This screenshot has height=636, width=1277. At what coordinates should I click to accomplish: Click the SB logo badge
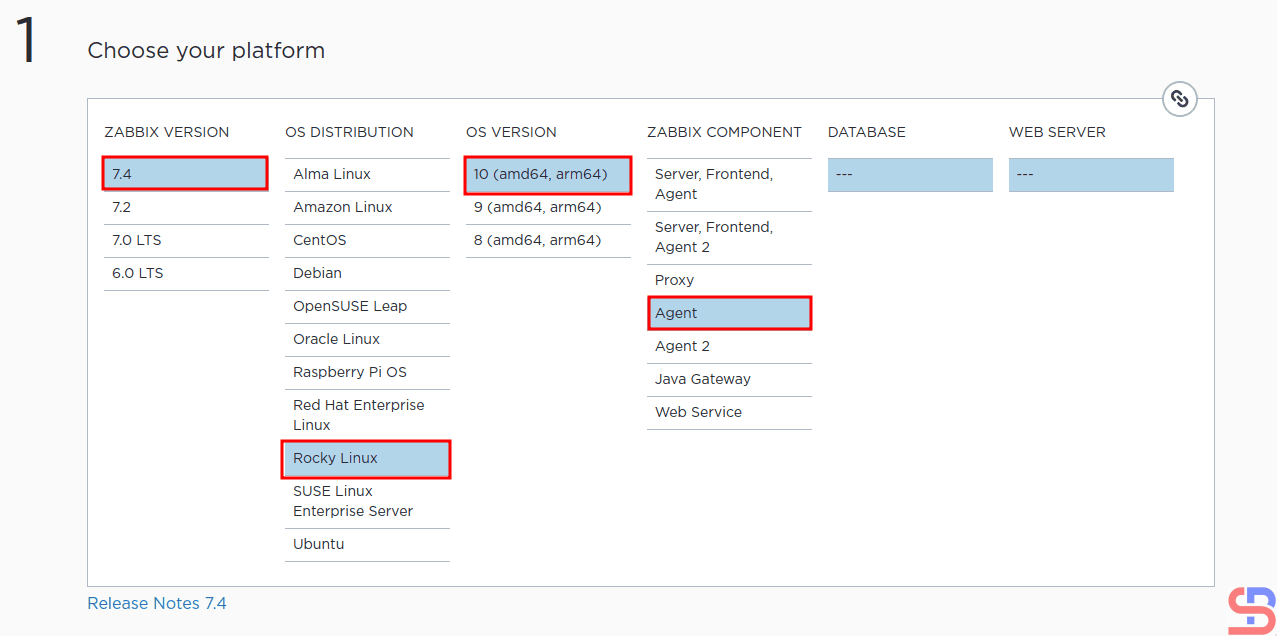click(1251, 610)
